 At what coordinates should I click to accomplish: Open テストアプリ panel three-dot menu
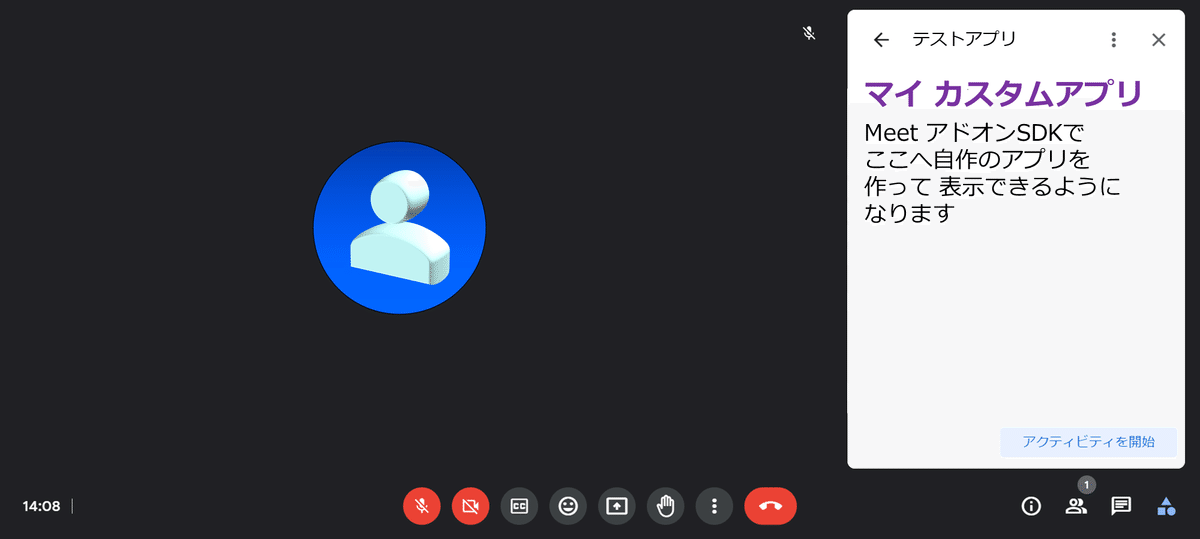(x=1114, y=40)
